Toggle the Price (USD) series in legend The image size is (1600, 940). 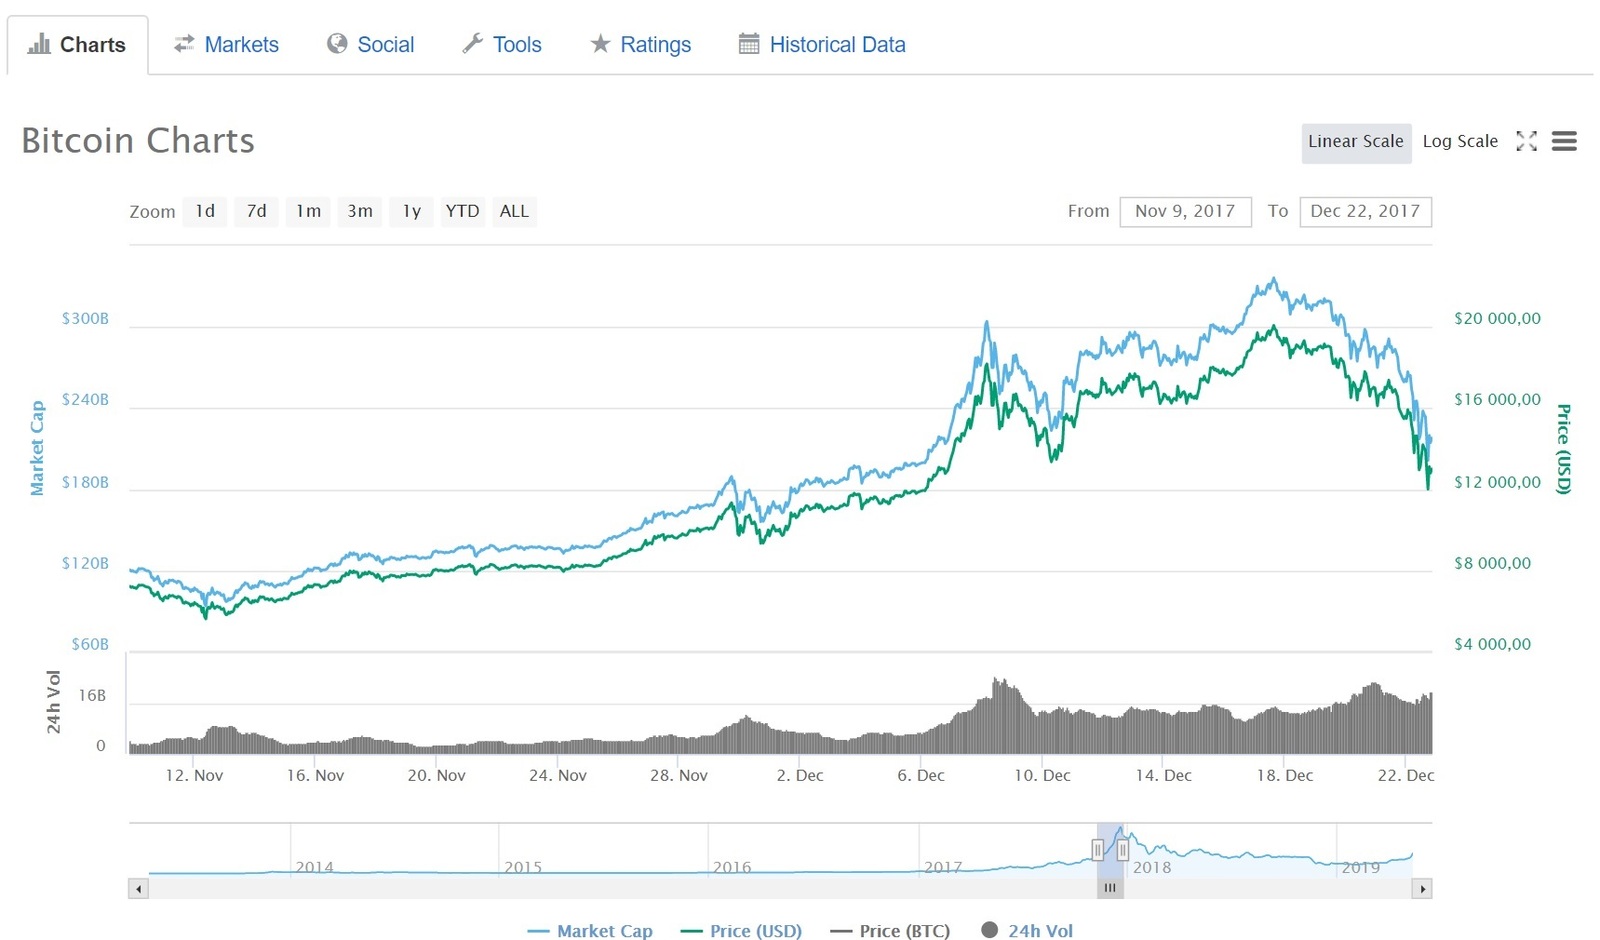coord(741,931)
